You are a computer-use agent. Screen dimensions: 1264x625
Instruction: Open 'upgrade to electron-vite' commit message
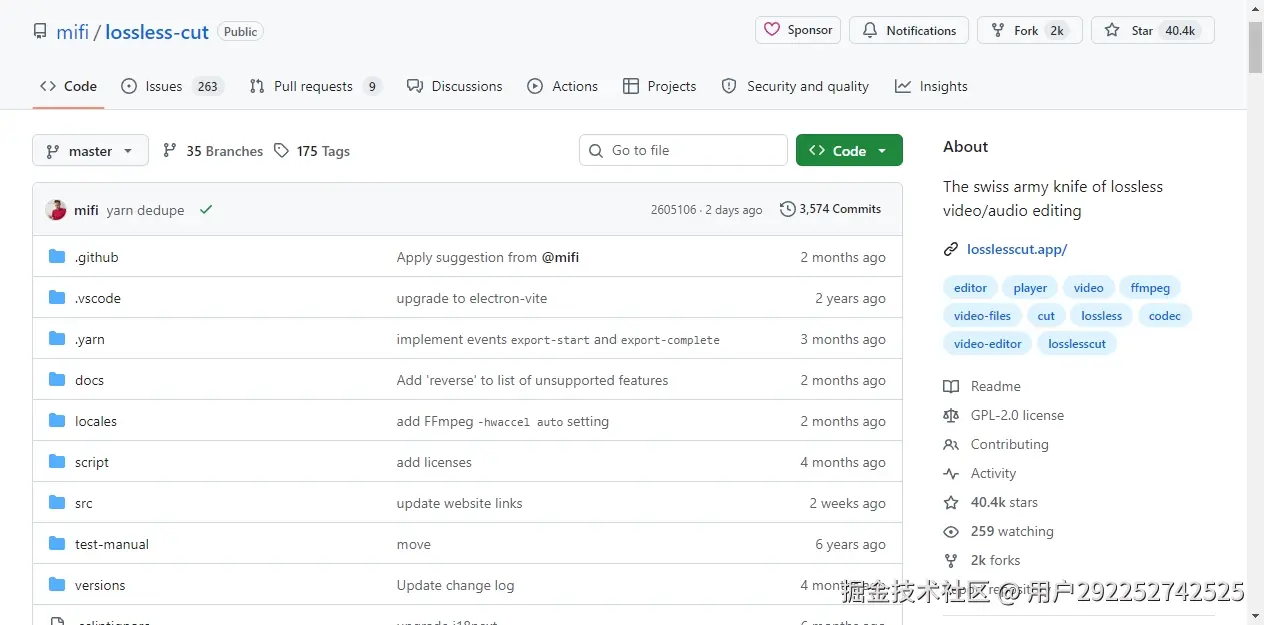(x=471, y=298)
